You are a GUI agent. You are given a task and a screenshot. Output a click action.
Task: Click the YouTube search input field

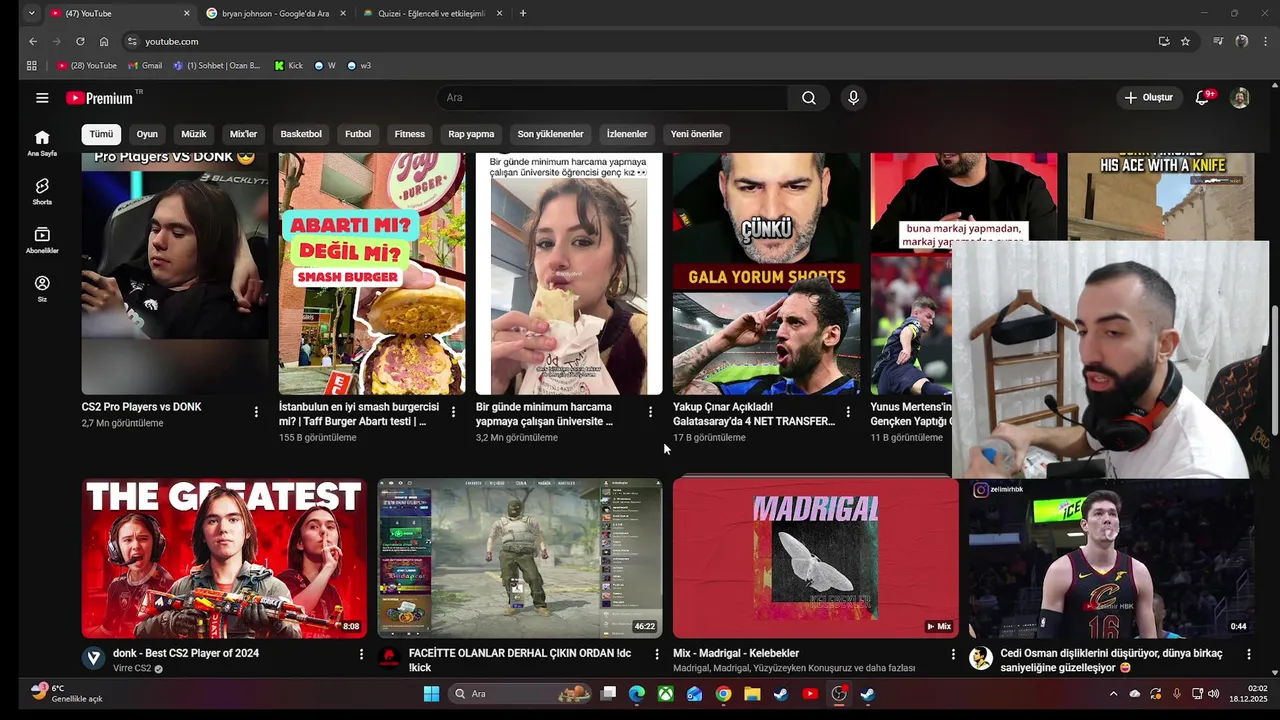(612, 98)
